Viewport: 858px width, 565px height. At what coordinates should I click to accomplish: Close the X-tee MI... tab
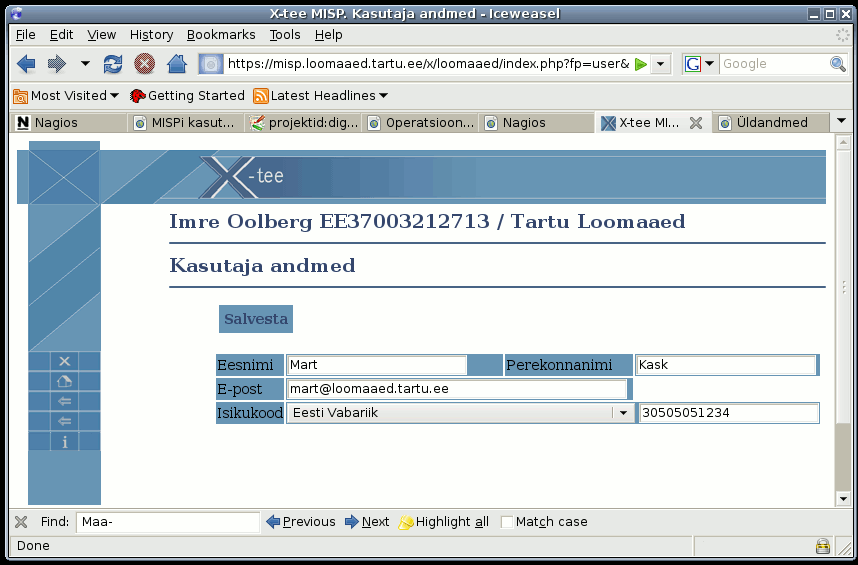click(x=695, y=124)
